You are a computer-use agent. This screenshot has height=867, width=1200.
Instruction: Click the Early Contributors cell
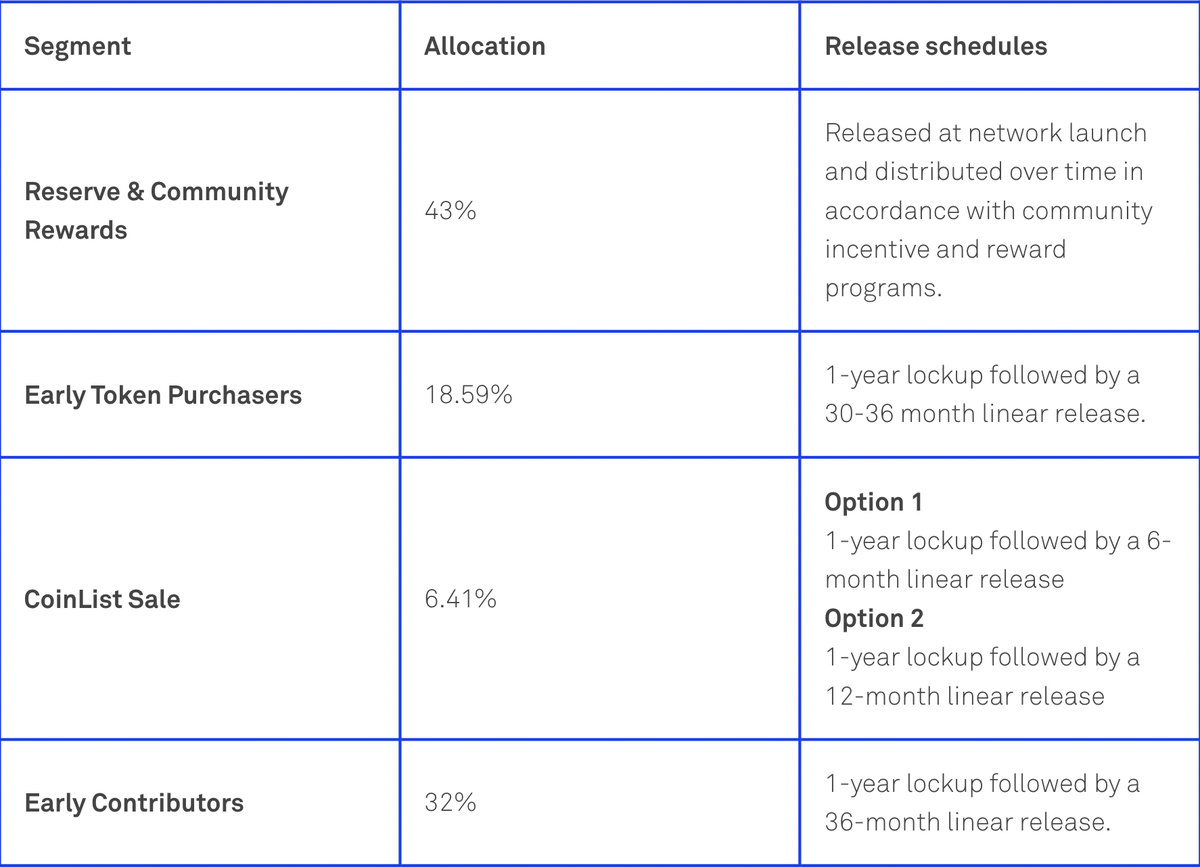[x=134, y=803]
